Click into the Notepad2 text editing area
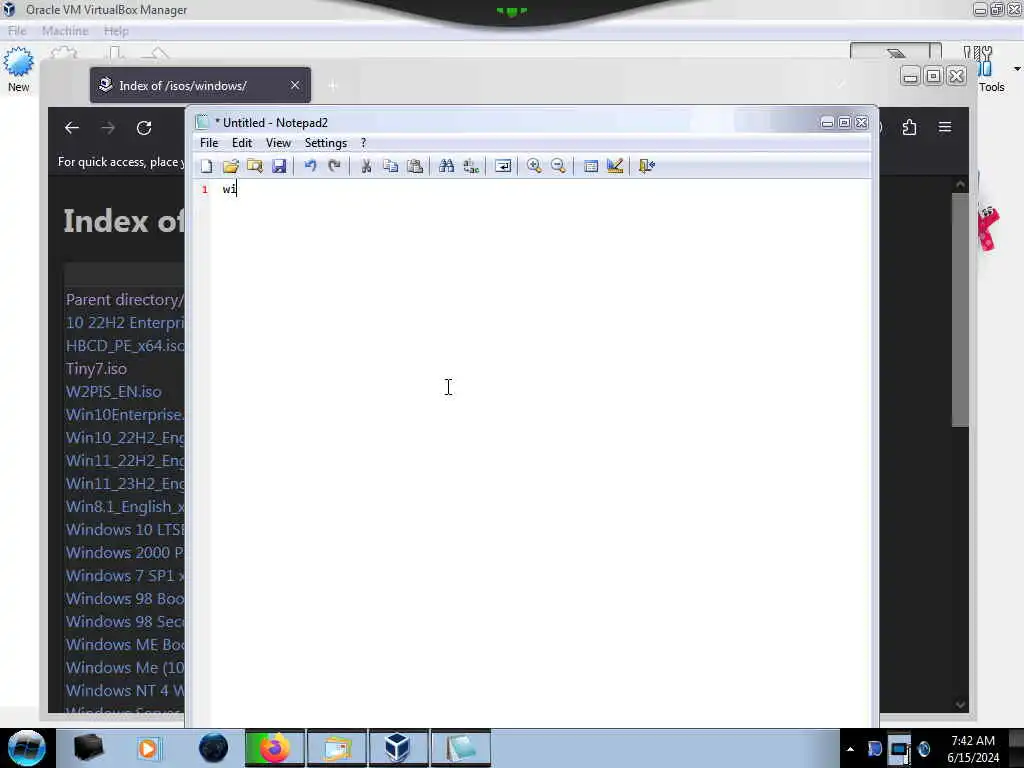The width and height of the screenshot is (1024, 768). [x=542, y=451]
